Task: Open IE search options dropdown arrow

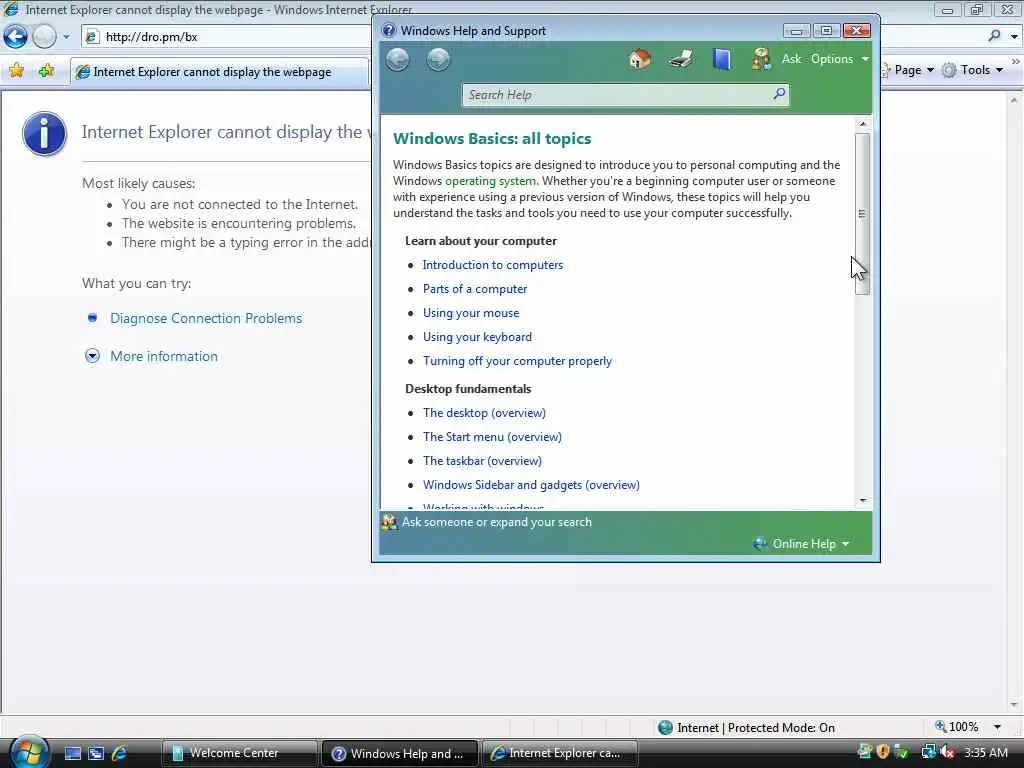Action: (x=1014, y=37)
